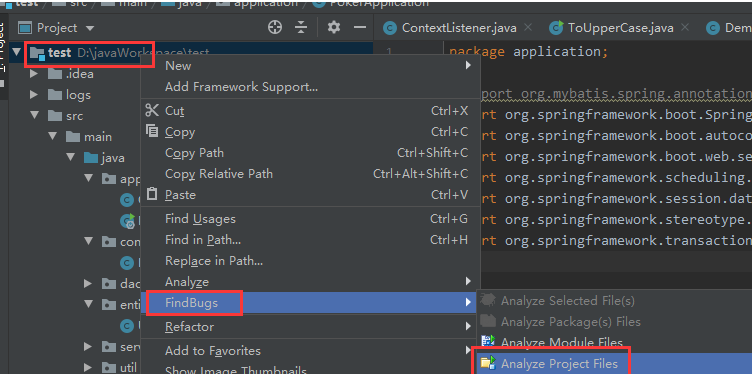
Task: Select Analyze Selected File(s)
Action: coord(614,301)
